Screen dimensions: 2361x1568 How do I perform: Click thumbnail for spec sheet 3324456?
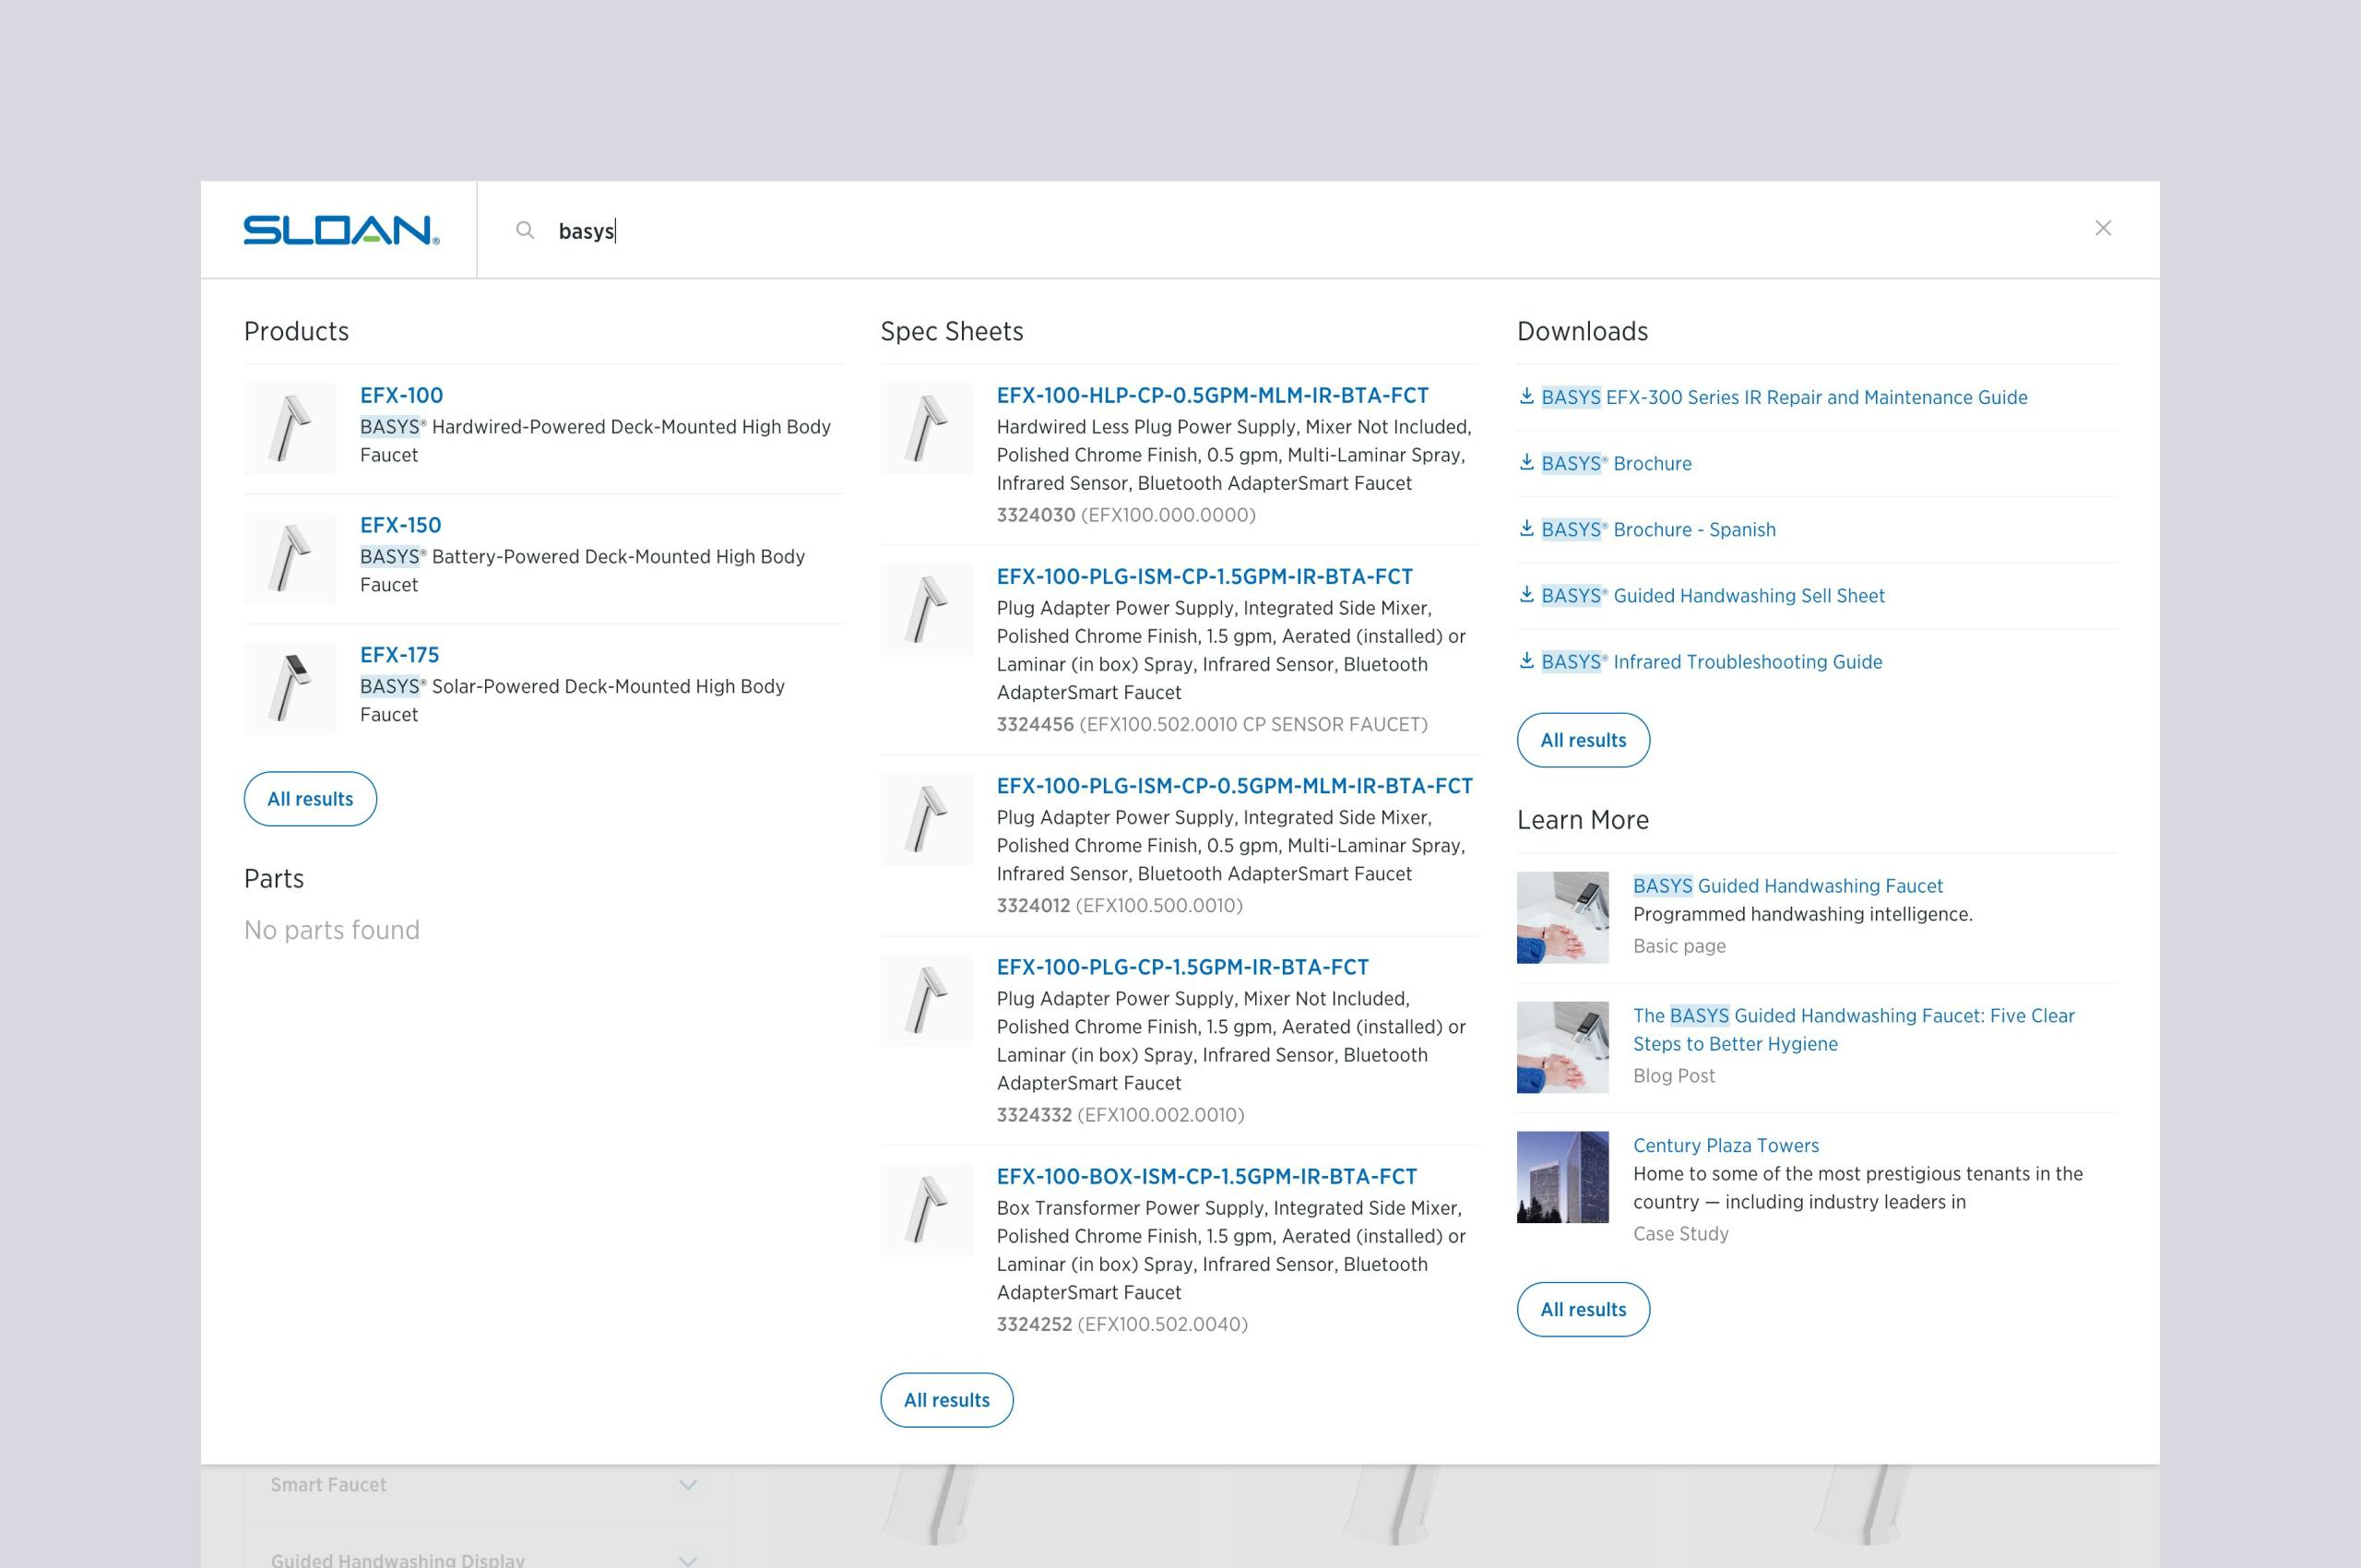[x=926, y=610]
